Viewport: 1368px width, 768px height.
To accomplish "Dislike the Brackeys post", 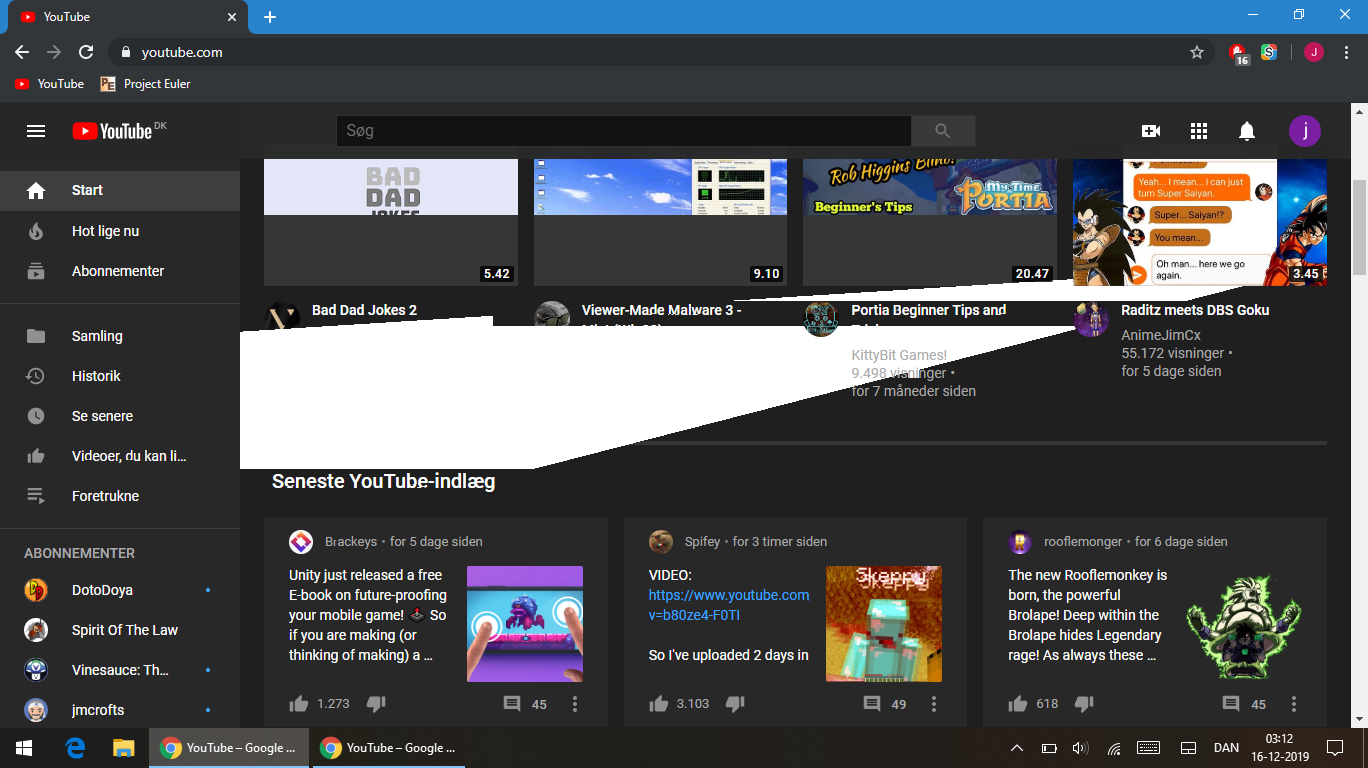I will coord(376,704).
